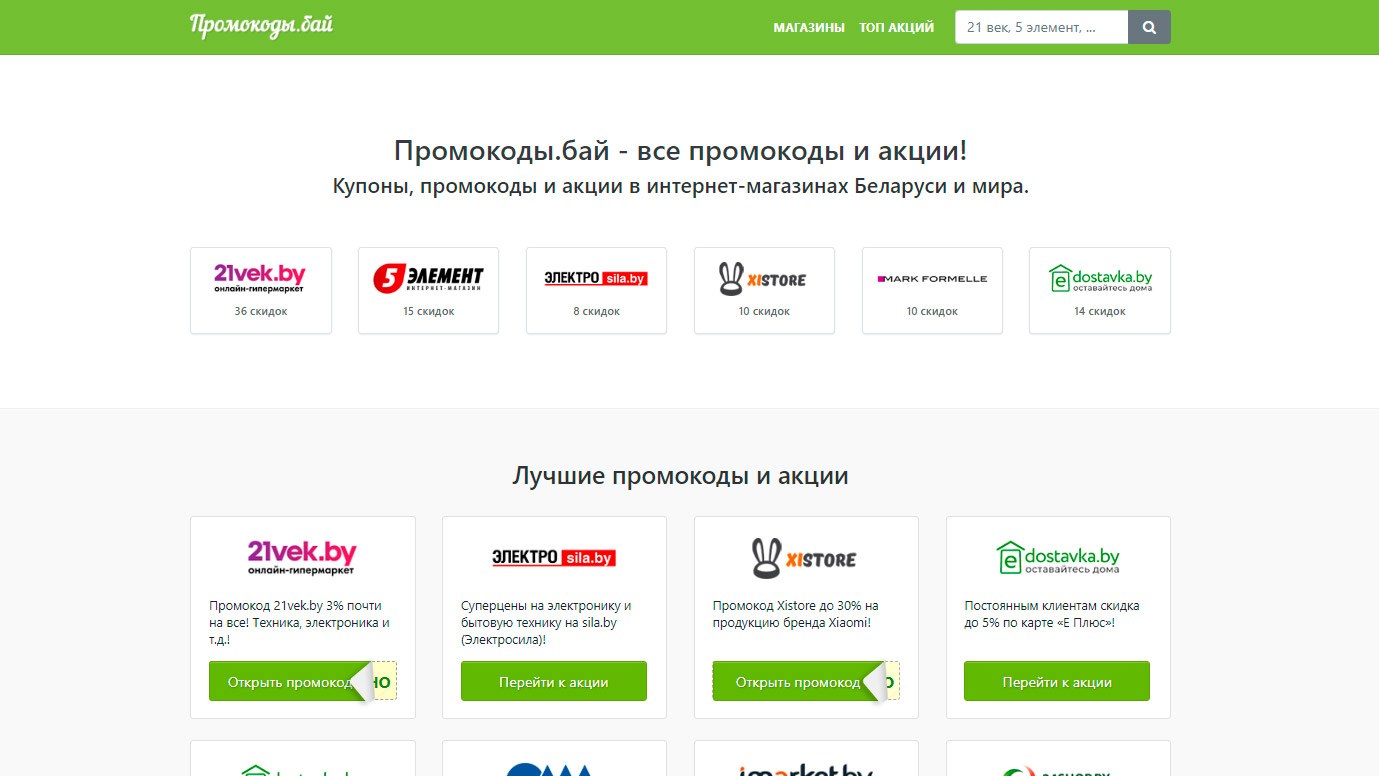Click the e-dostavka logo in promo card
Viewport: 1379px width, 776px height.
tap(1058, 557)
